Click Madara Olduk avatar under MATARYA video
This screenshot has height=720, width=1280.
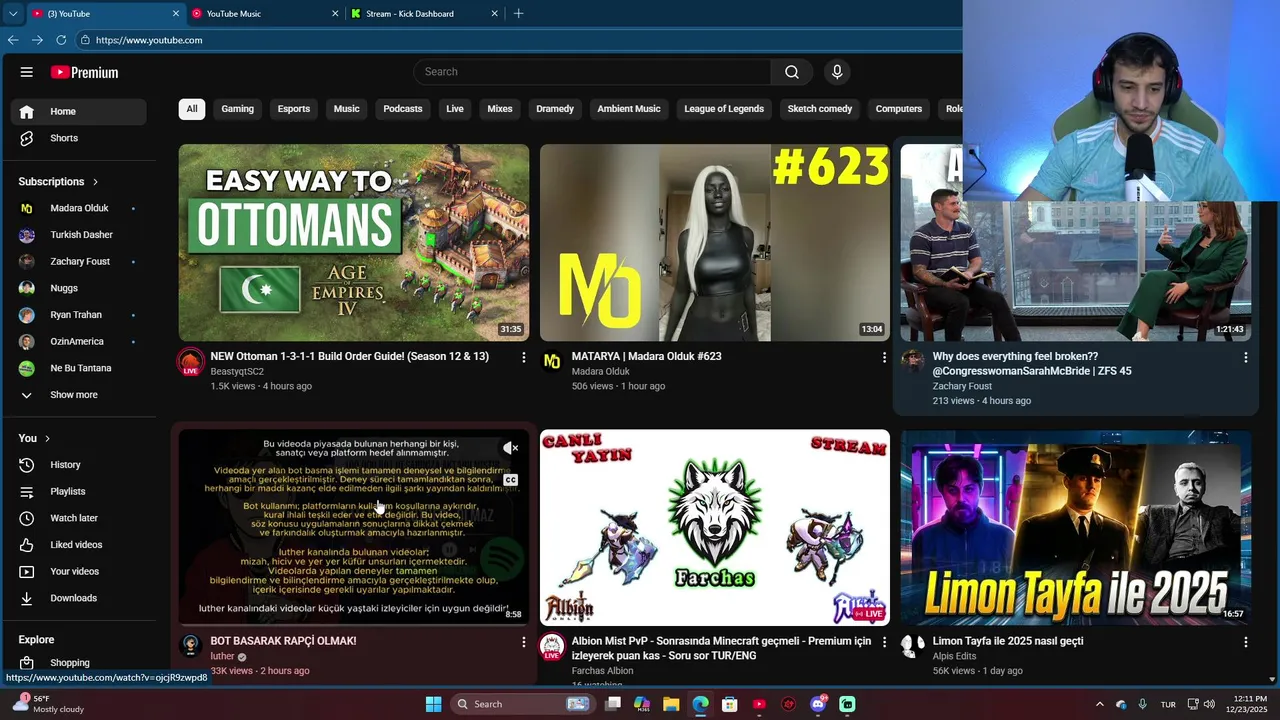point(551,361)
